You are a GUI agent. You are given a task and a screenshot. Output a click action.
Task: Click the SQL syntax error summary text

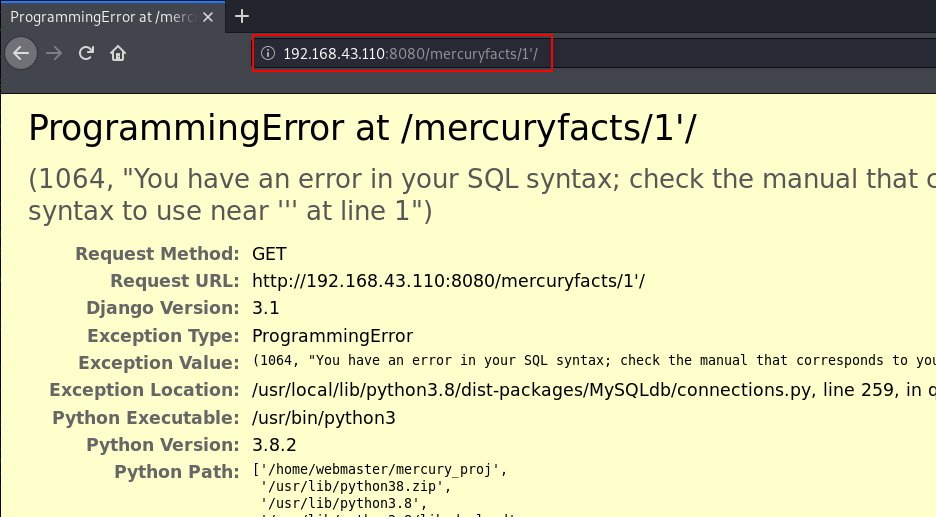482,195
